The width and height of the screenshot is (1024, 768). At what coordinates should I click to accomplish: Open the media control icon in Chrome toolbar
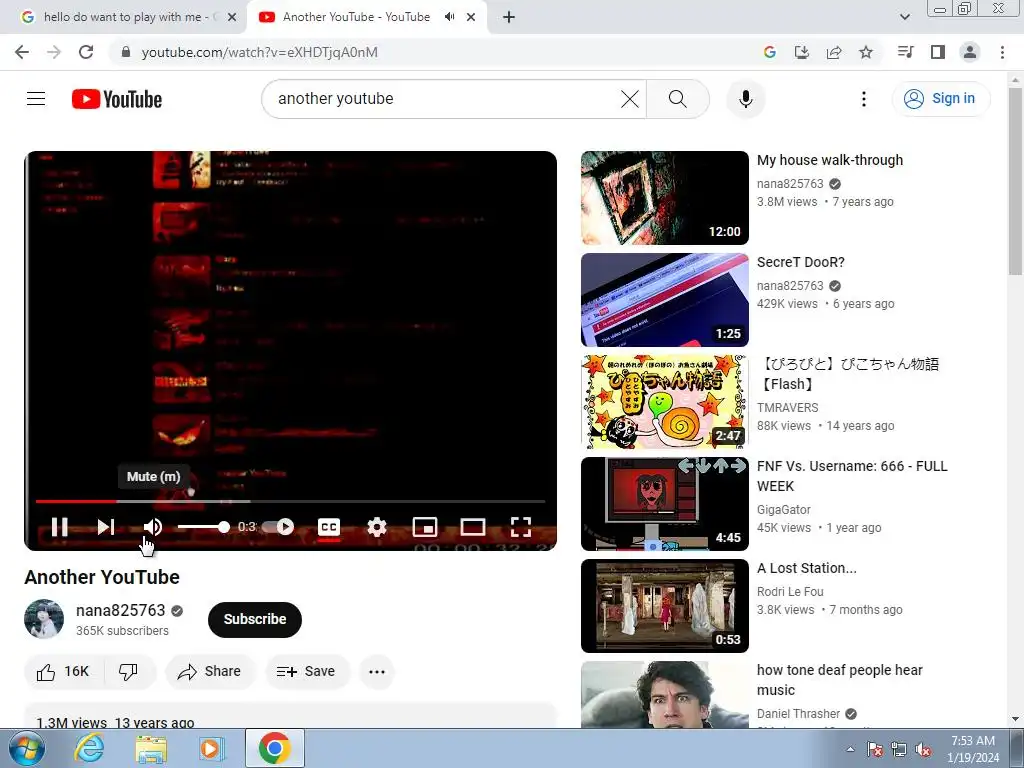pos(905,52)
